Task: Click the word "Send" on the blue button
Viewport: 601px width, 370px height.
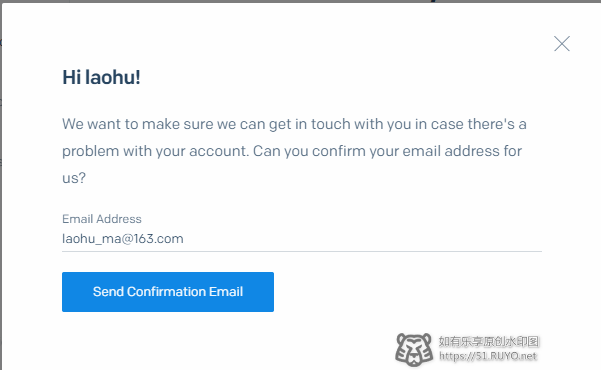Action: pos(108,292)
